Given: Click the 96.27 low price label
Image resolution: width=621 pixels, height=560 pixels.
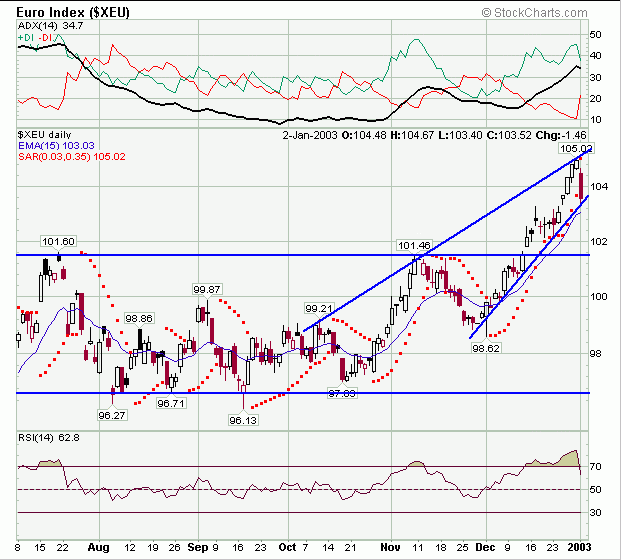Looking at the screenshot, I should 112,415.
